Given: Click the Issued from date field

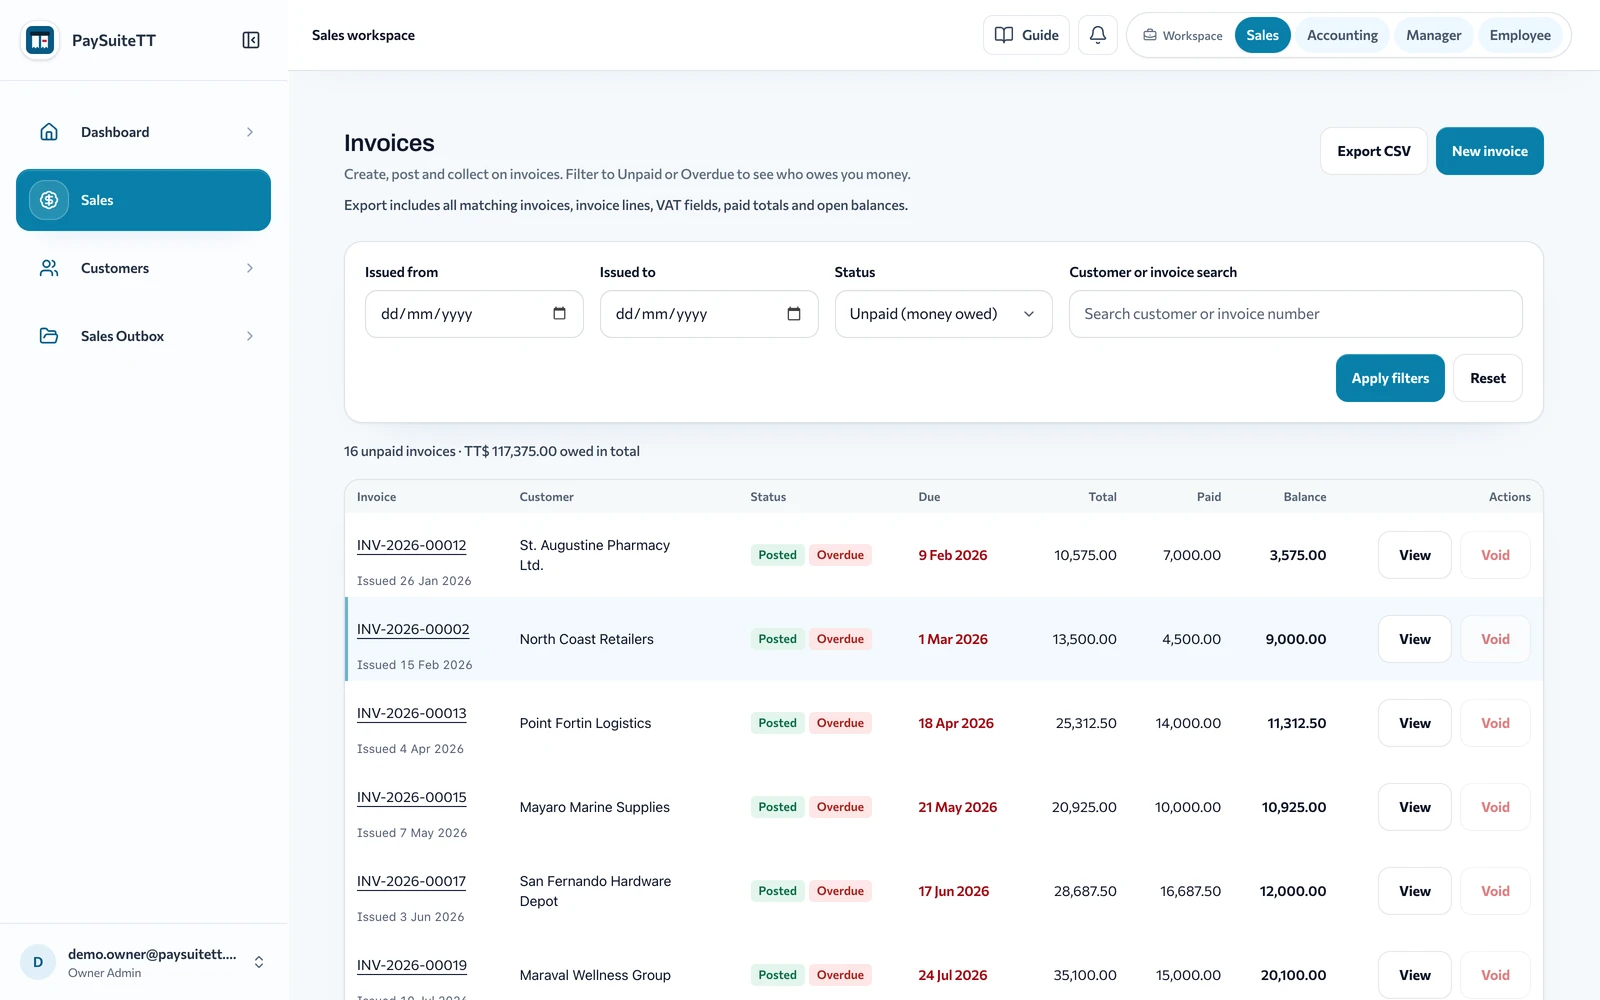Looking at the screenshot, I should coord(474,314).
